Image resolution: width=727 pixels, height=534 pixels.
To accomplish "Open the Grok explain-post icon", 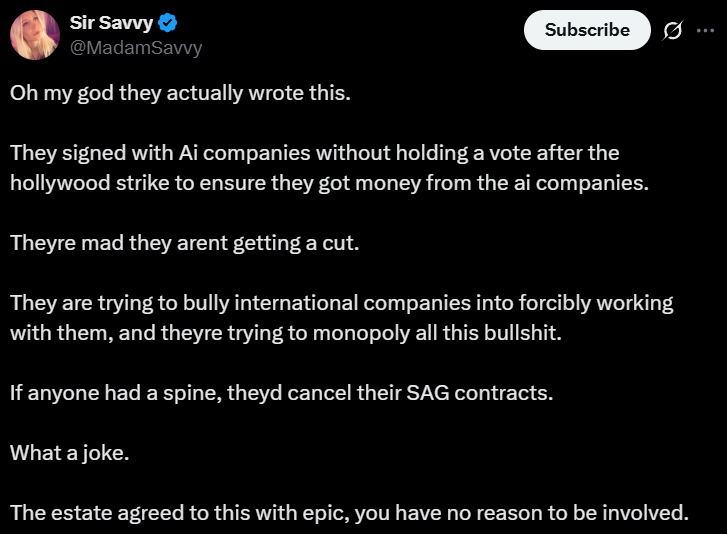I will [x=673, y=30].
